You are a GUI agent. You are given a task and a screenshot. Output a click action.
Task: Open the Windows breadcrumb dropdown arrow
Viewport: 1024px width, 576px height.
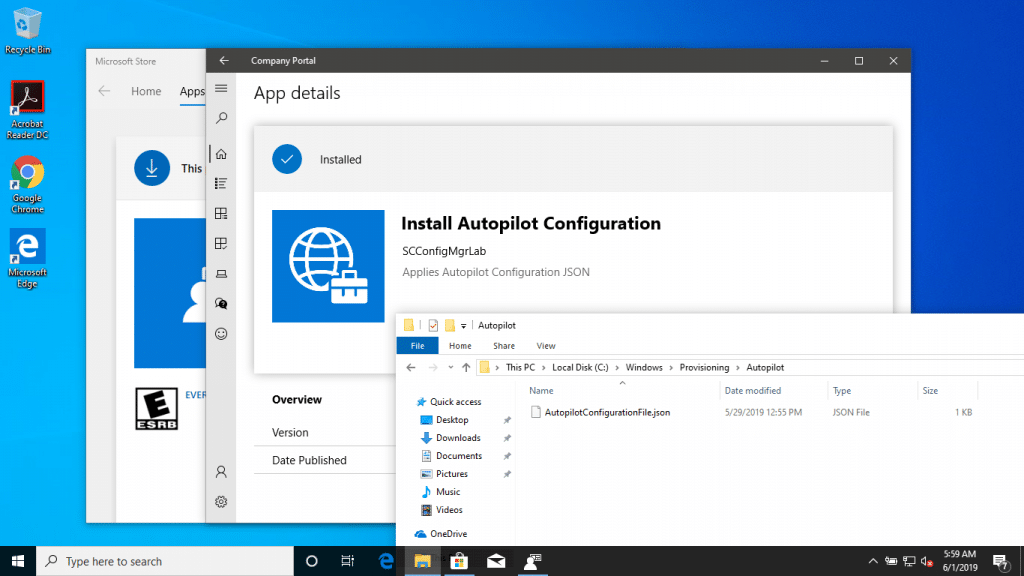coord(670,367)
